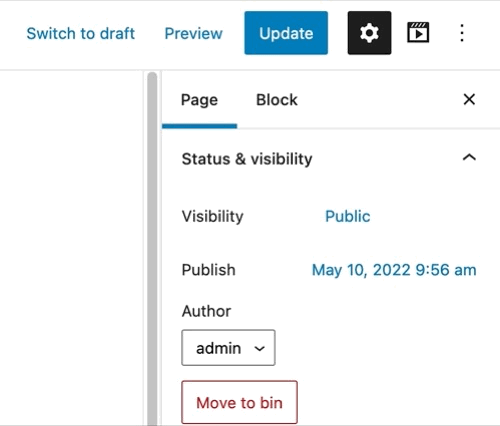This screenshot has width=500, height=426.
Task: Open the Author admin dropdown
Action: [x=228, y=348]
